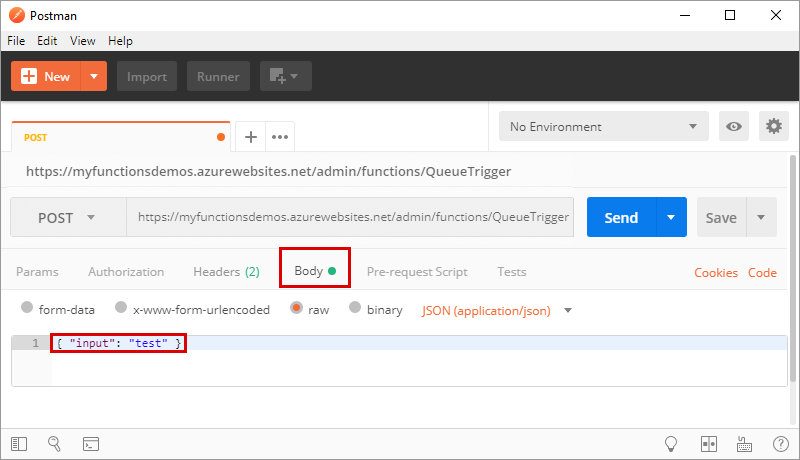Screen dimensions: 800x460
Task: Switch to the Tests tab
Action: coord(512,272)
